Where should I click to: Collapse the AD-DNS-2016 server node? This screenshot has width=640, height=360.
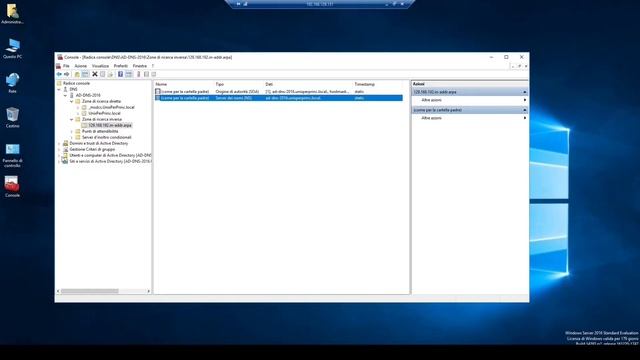pyautogui.click(x=65, y=95)
